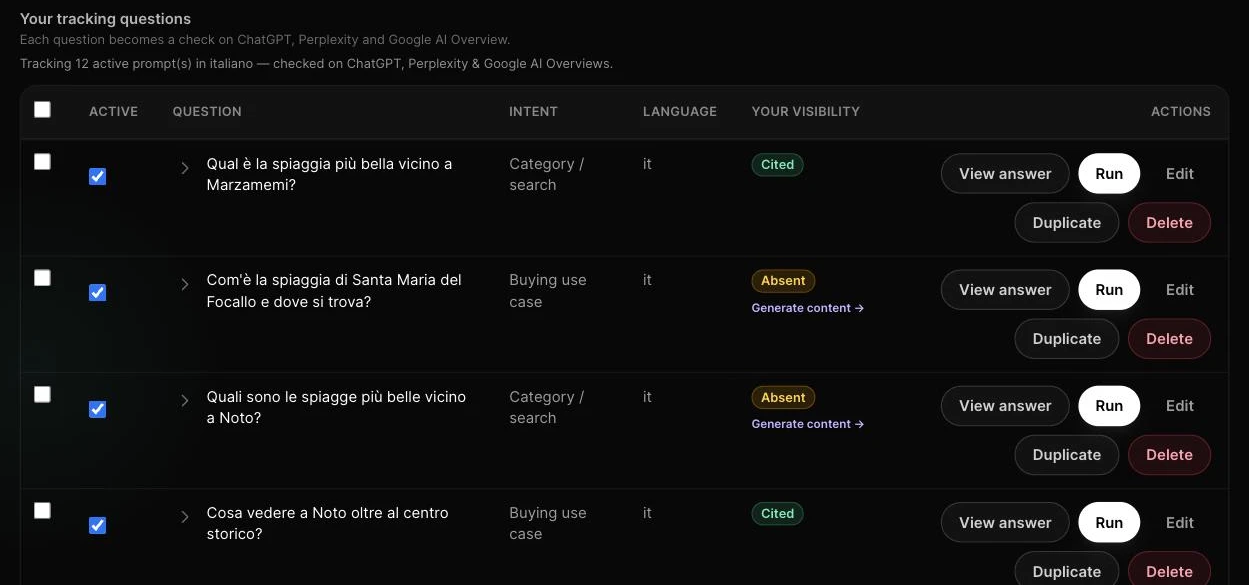Image resolution: width=1249 pixels, height=585 pixels.
Task: Duplicate the Santa Maria del Focallo question
Action: (x=1067, y=339)
